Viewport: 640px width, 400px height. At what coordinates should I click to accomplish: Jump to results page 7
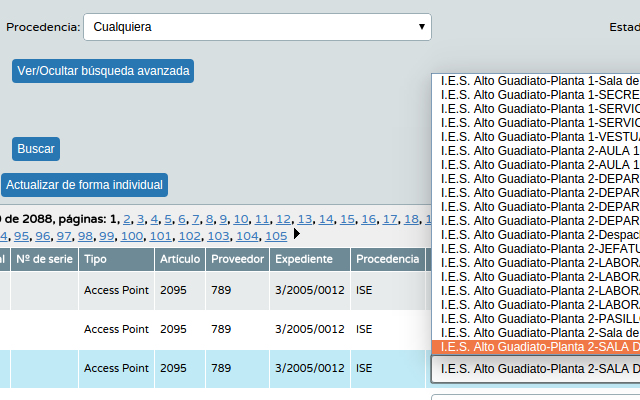196,219
